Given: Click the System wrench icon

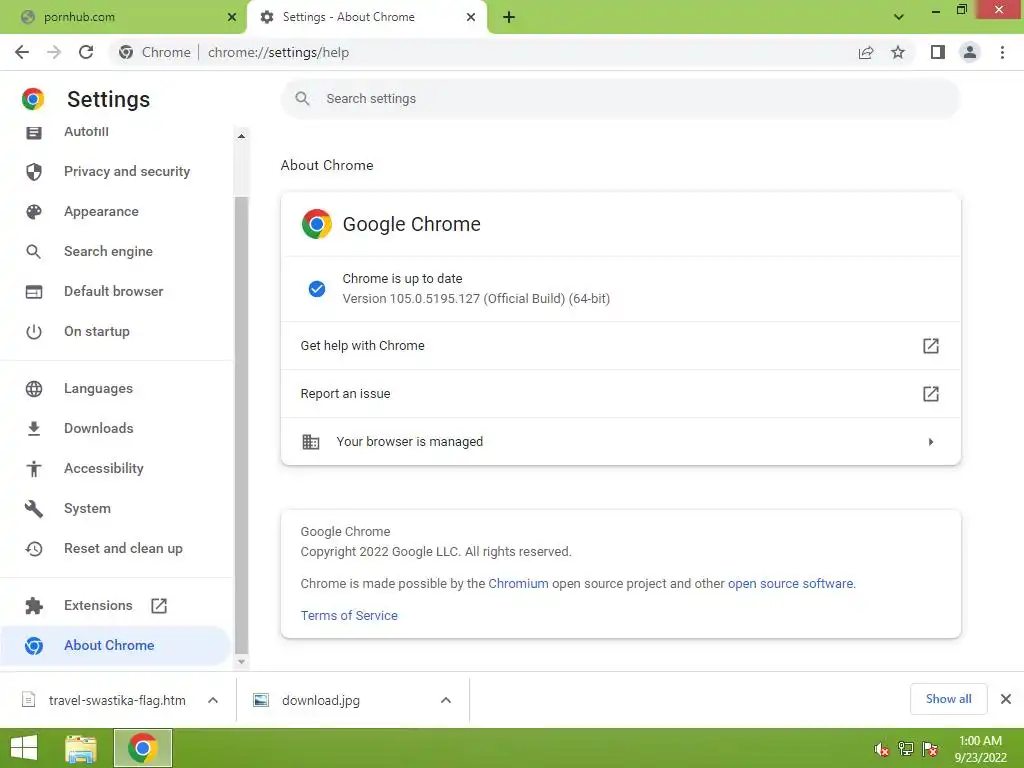Looking at the screenshot, I should (x=34, y=509).
